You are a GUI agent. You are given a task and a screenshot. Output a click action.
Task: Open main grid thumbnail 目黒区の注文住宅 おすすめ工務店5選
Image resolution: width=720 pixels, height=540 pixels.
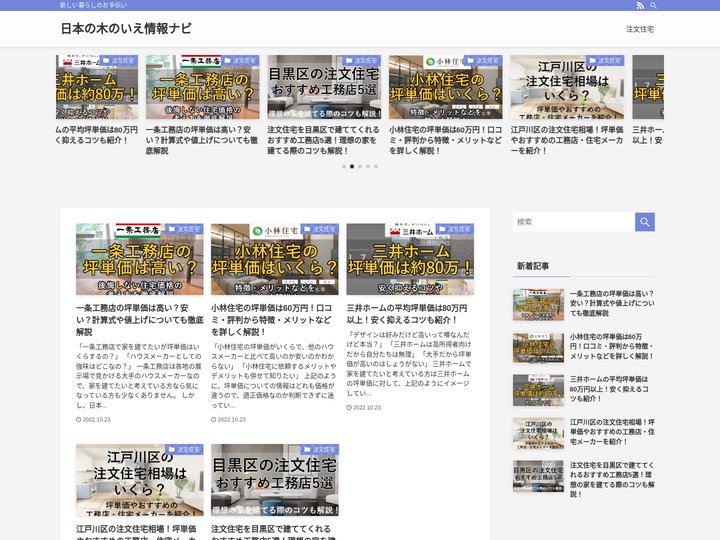click(275, 480)
